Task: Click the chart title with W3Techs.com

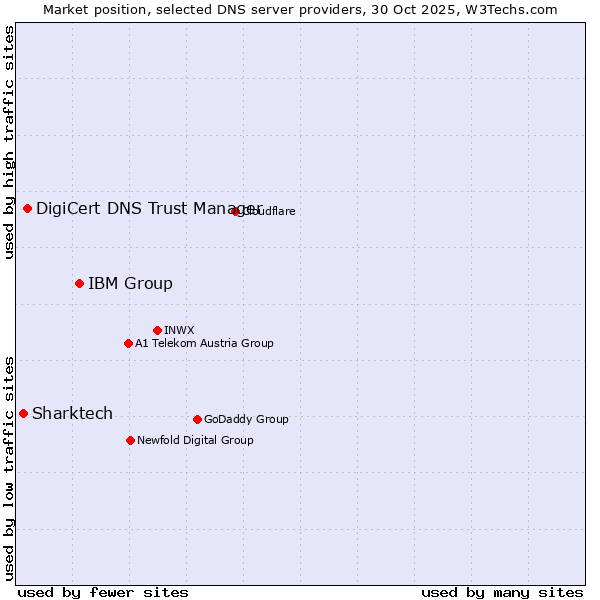Action: point(300,9)
